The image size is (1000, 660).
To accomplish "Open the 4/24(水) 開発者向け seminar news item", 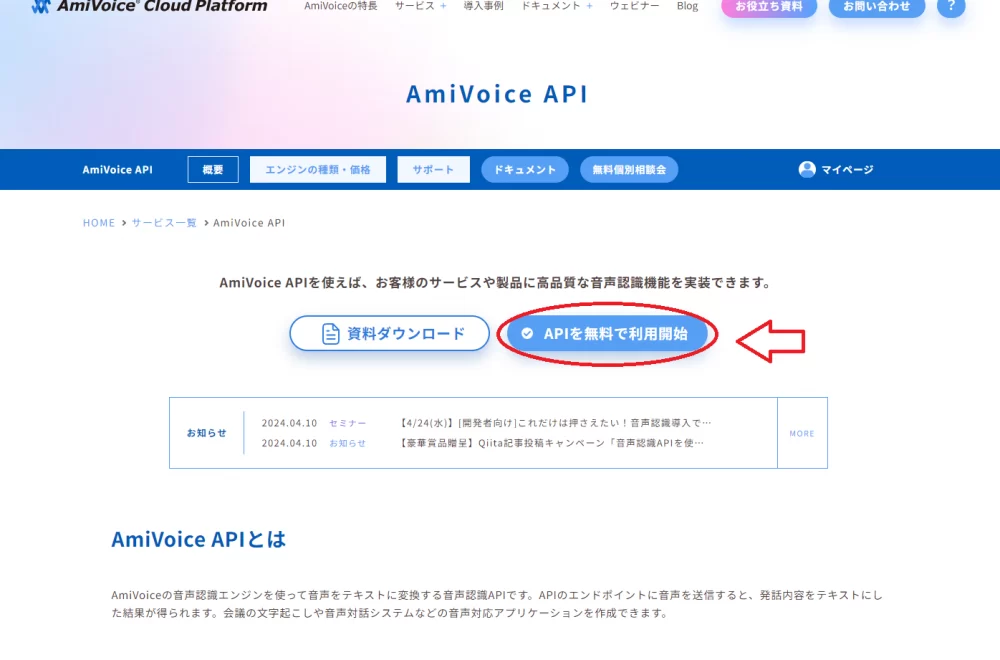I will [554, 423].
